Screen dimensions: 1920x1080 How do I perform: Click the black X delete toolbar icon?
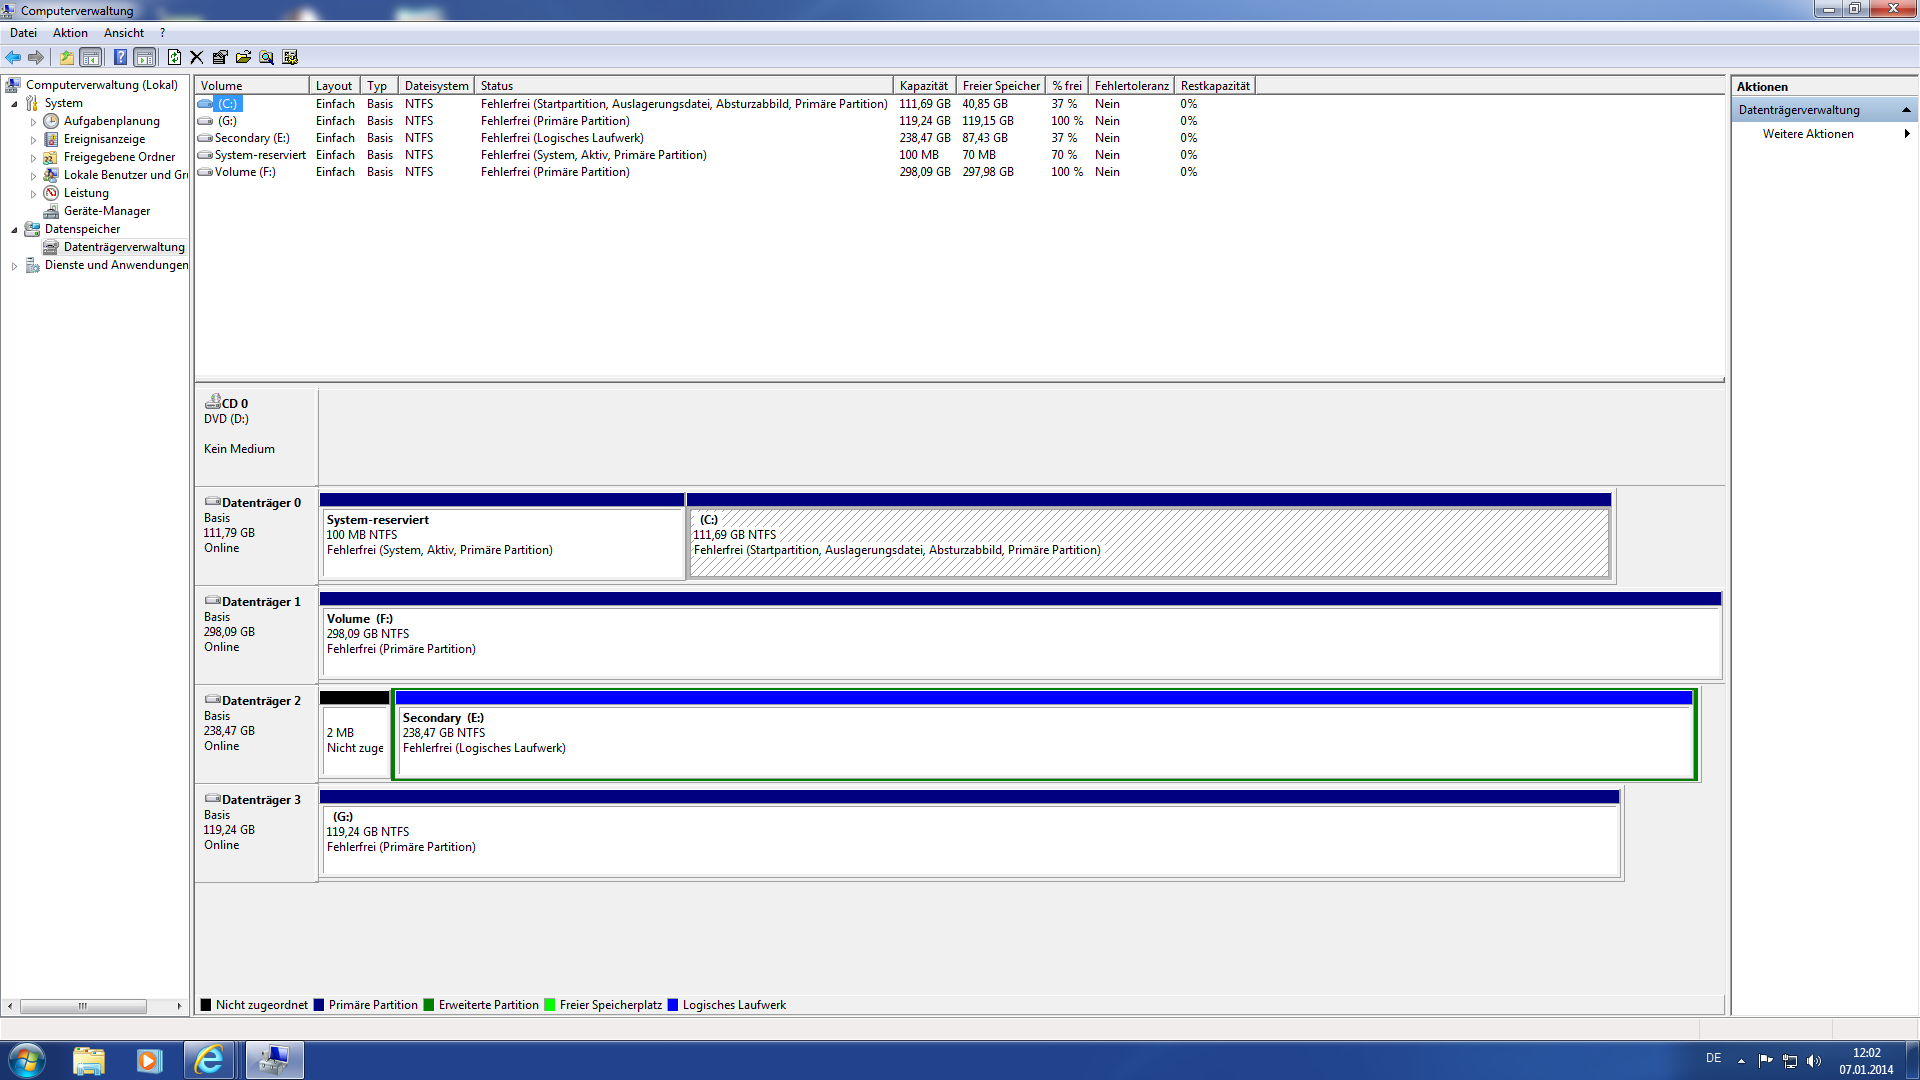196,57
